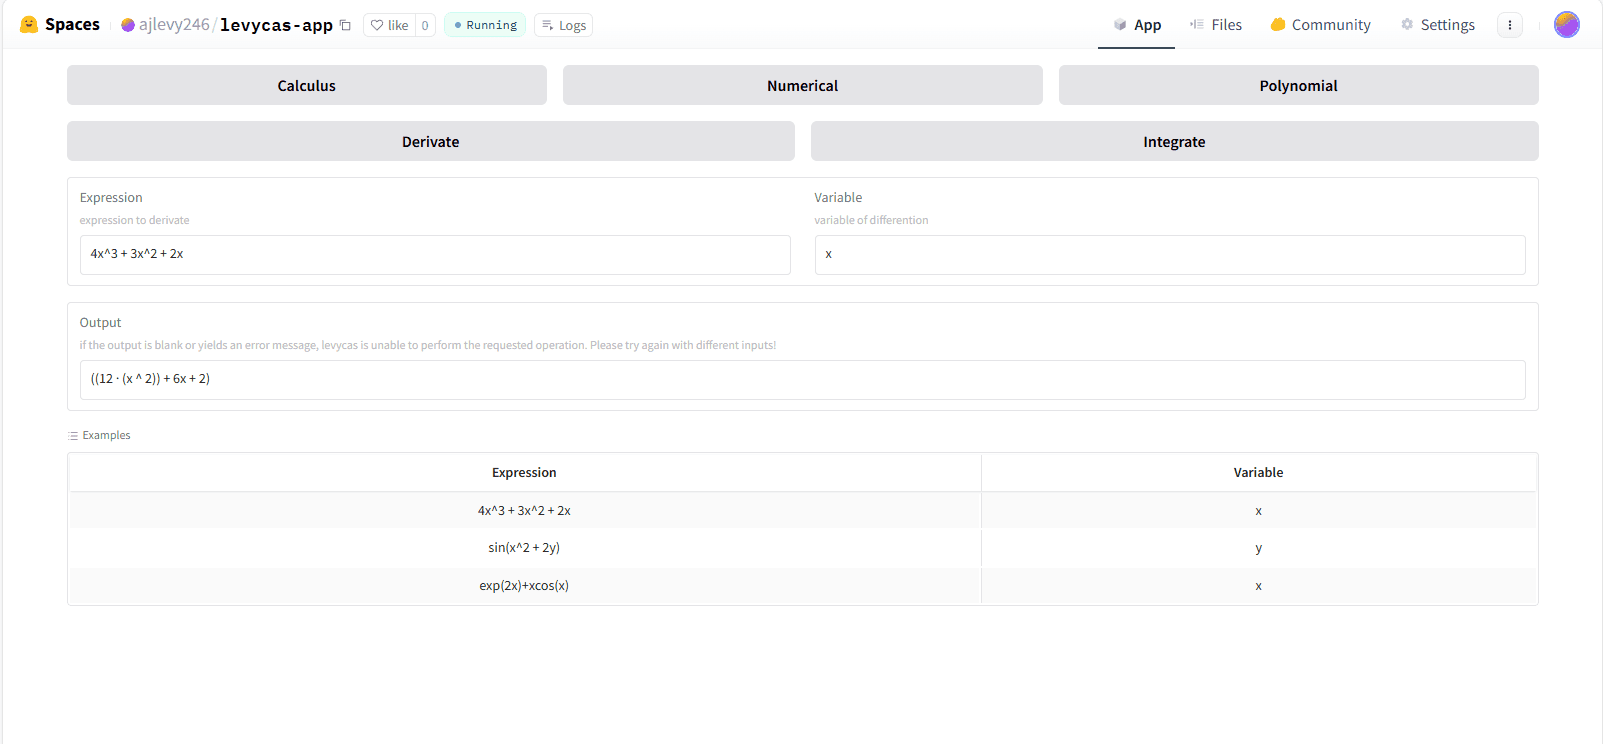Viewport: 1603px width, 744px height.
Task: Click the heart like button
Action: tap(389, 25)
